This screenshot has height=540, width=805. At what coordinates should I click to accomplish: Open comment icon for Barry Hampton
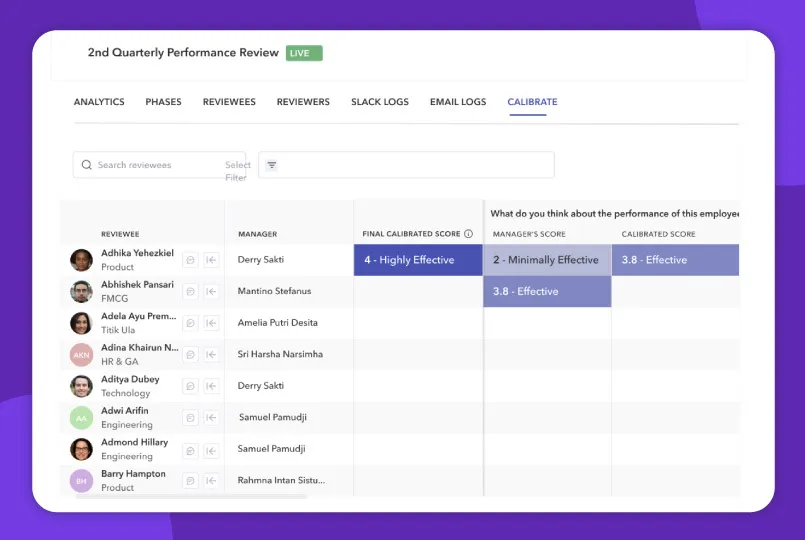190,481
